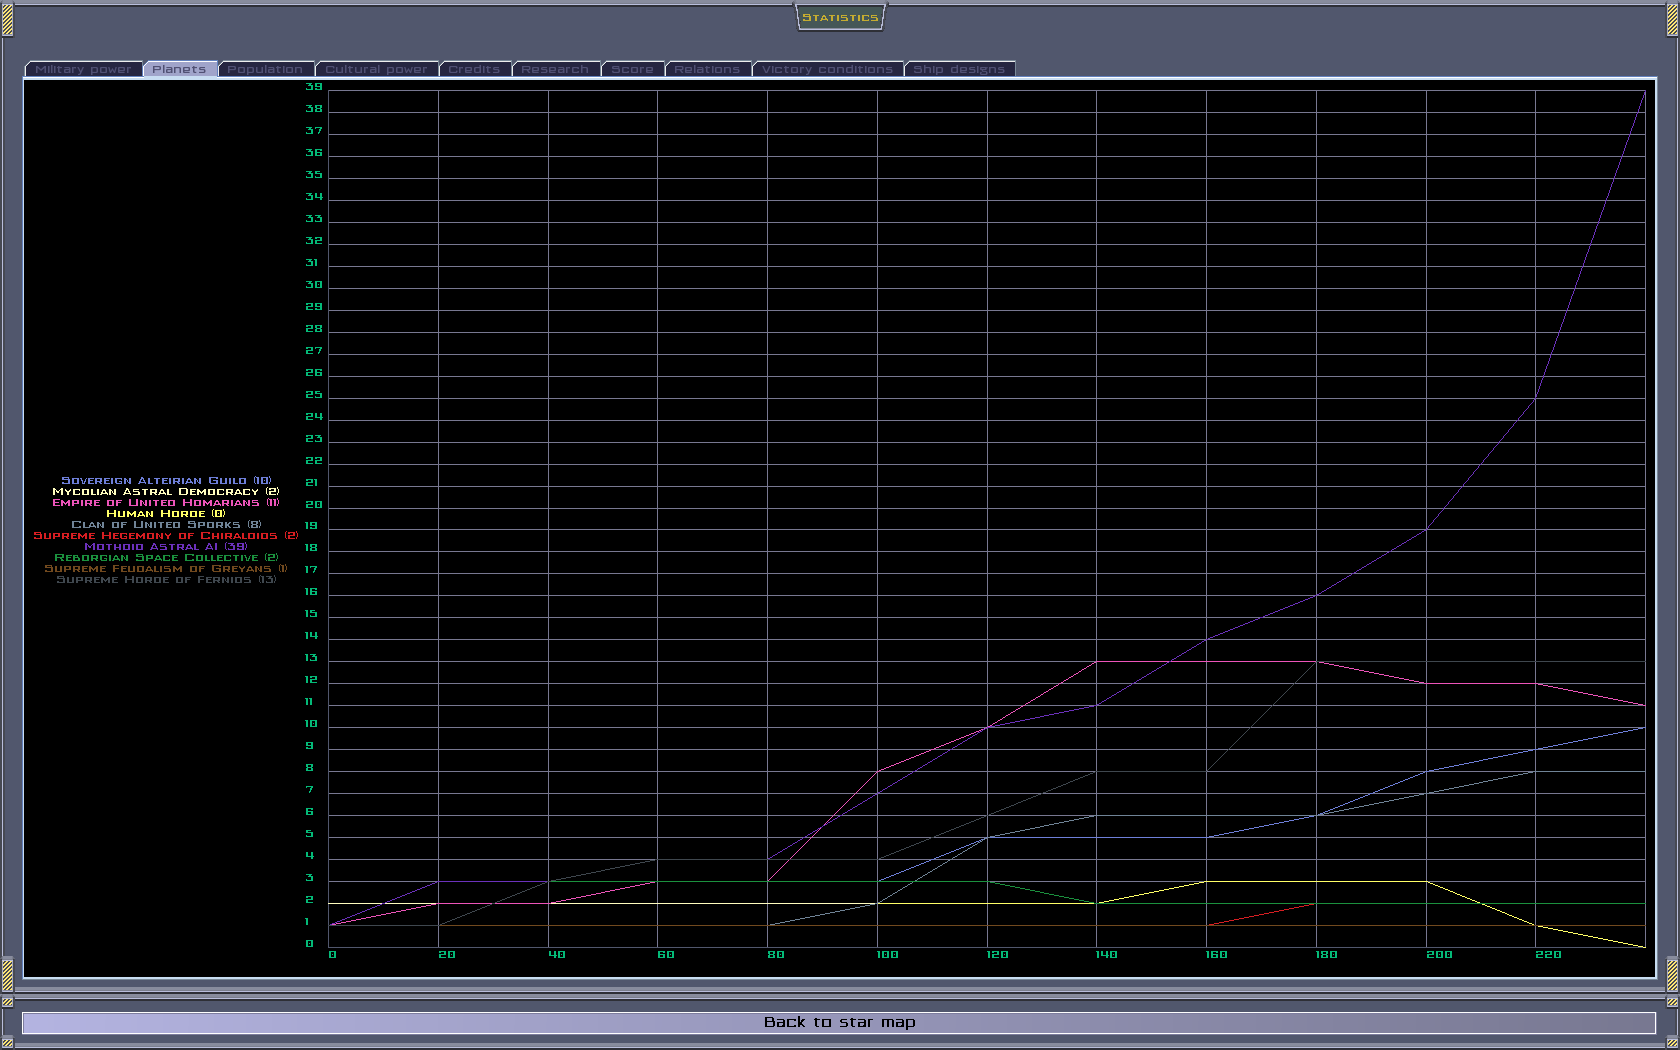Screen dimensions: 1680x1050
Task: Show the Score tab
Action: click(x=632, y=69)
